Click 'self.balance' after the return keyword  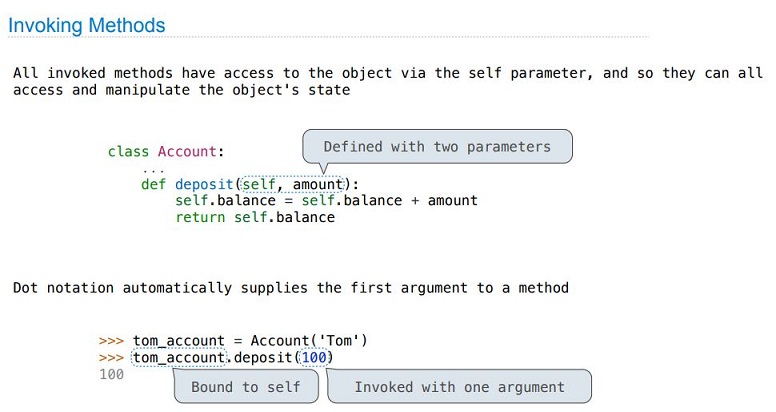pos(285,217)
